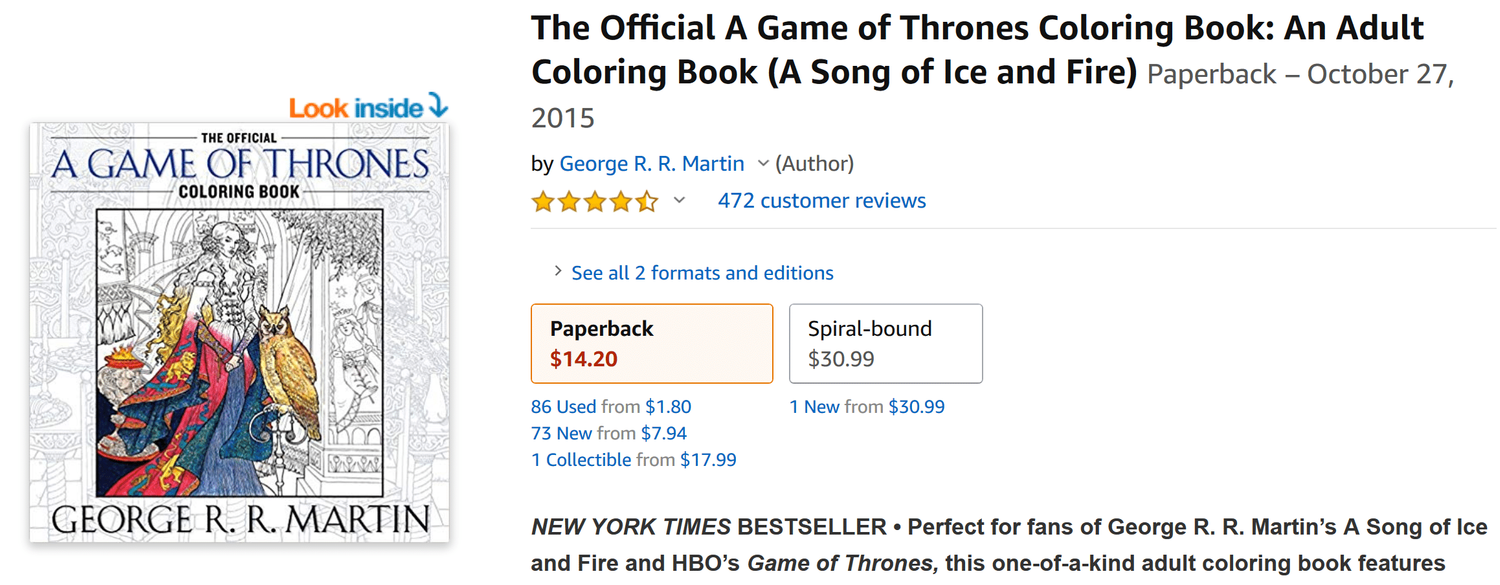Click the 86 Used offers link

pos(564,407)
